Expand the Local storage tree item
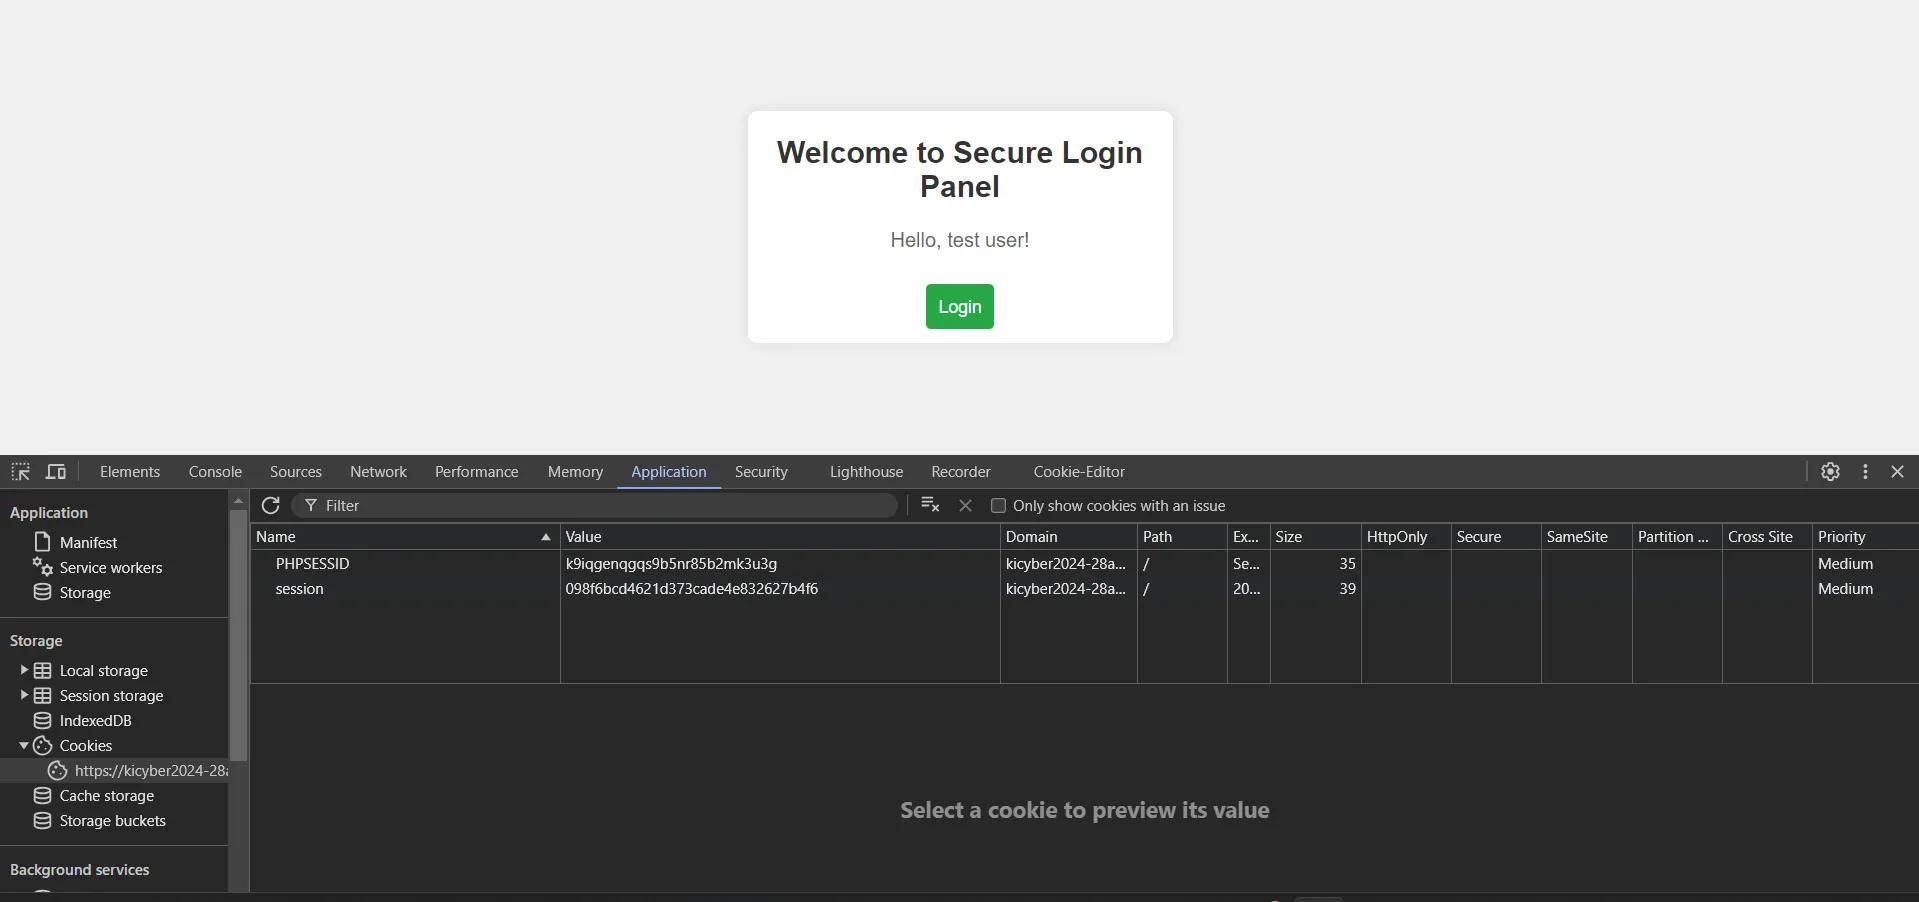The height and width of the screenshot is (902, 1919). click(x=24, y=670)
